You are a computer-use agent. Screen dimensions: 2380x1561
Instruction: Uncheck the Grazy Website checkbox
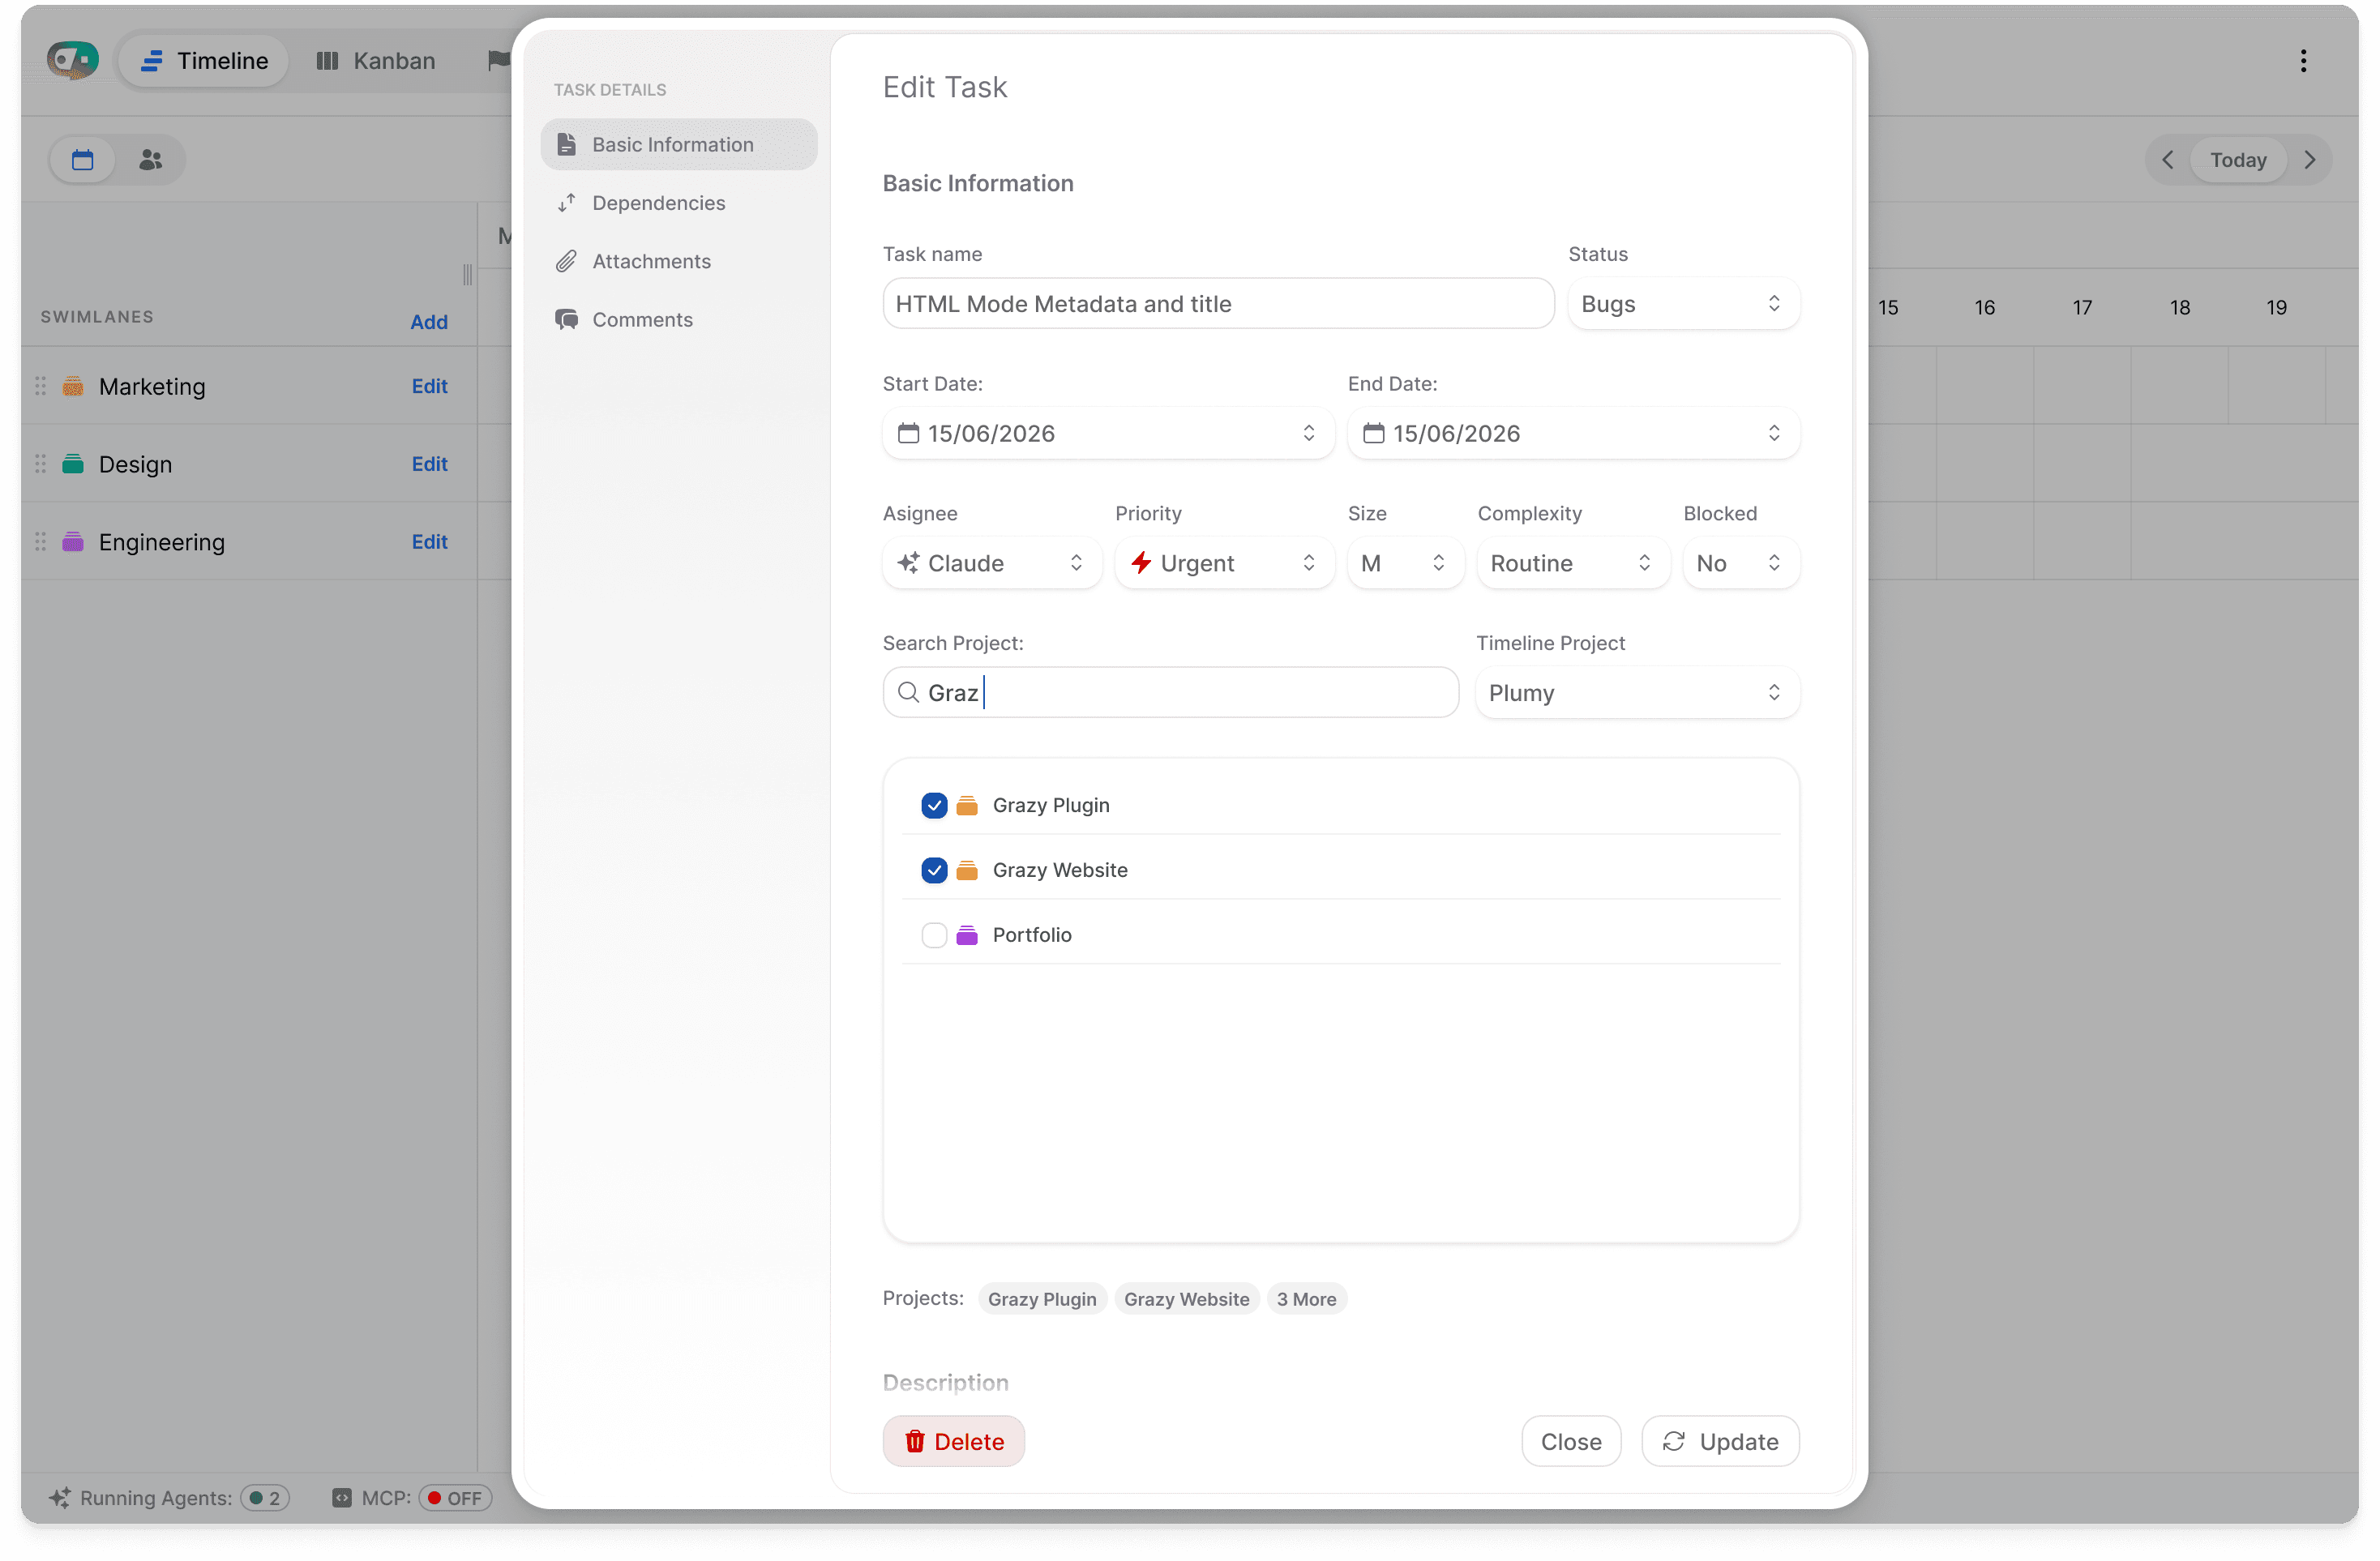[934, 870]
